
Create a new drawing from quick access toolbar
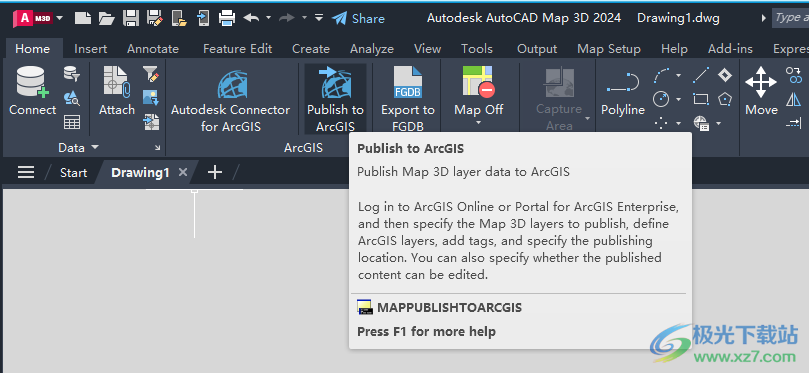pyautogui.click(x=83, y=19)
